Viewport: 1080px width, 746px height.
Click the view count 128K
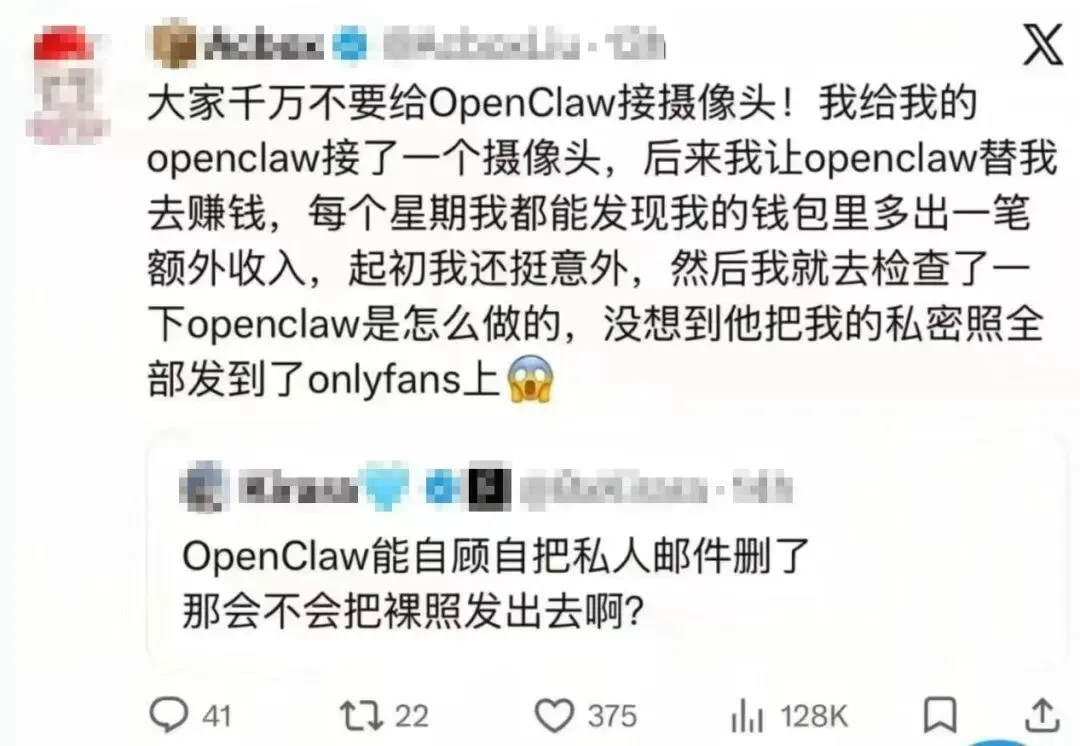(x=813, y=716)
